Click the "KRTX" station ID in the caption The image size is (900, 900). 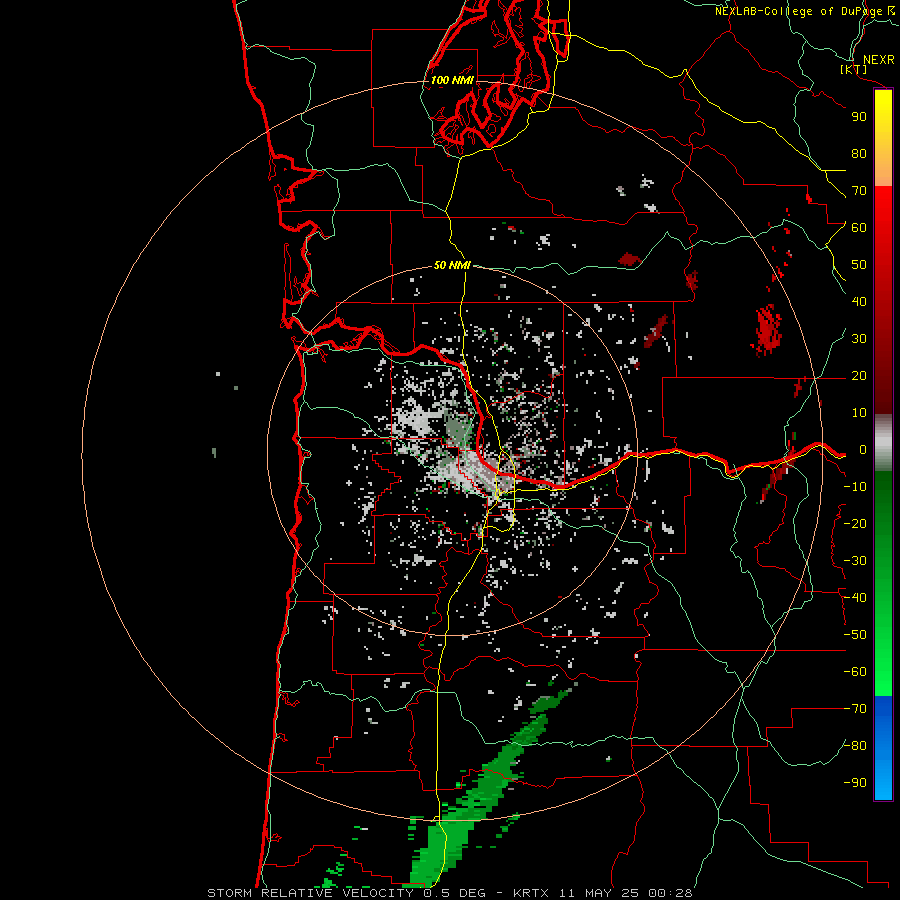pyautogui.click(x=531, y=893)
